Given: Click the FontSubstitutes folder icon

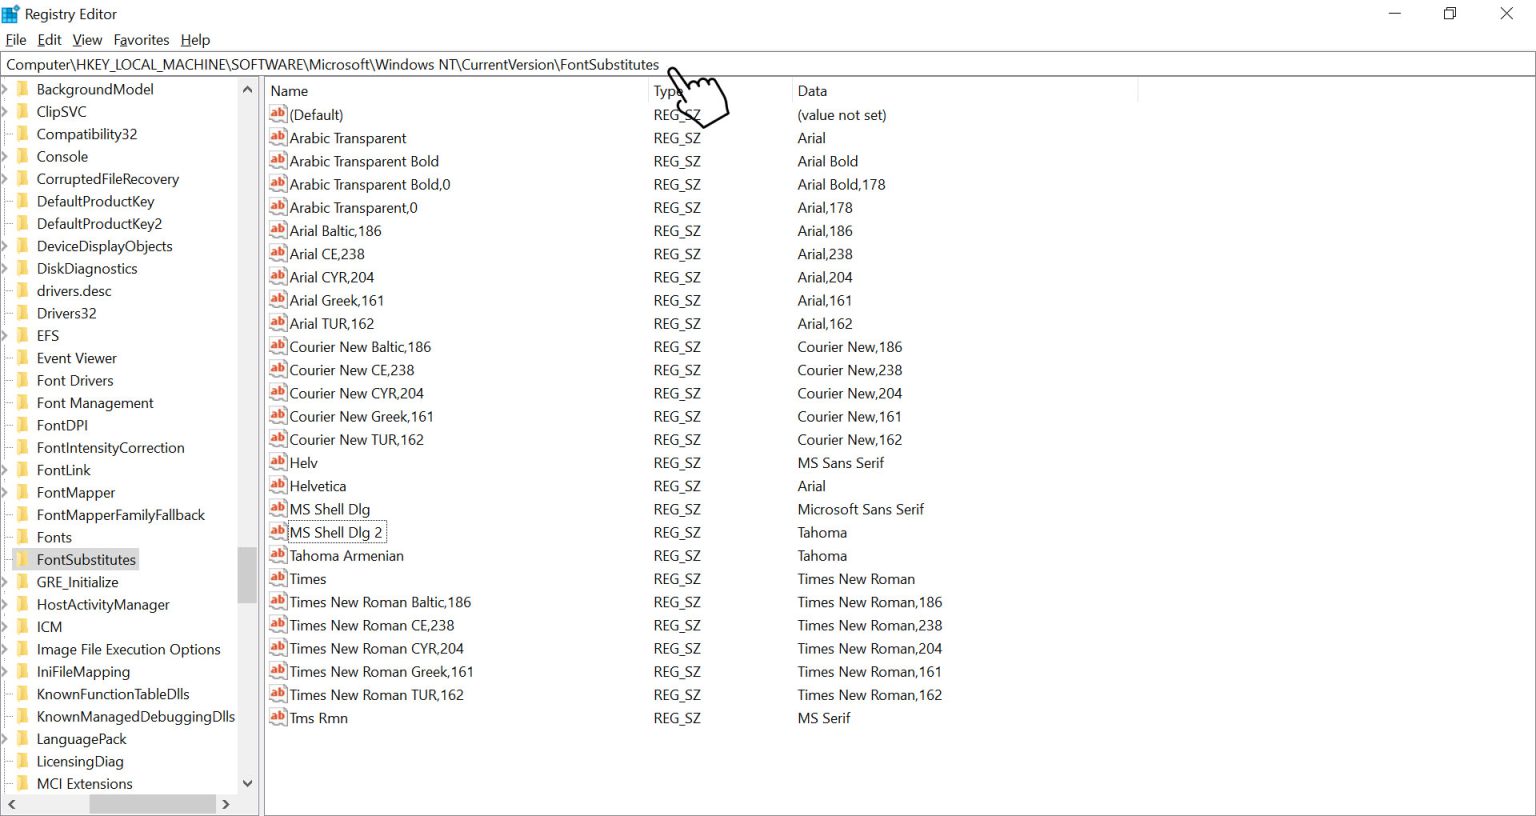Looking at the screenshot, I should tap(23, 559).
